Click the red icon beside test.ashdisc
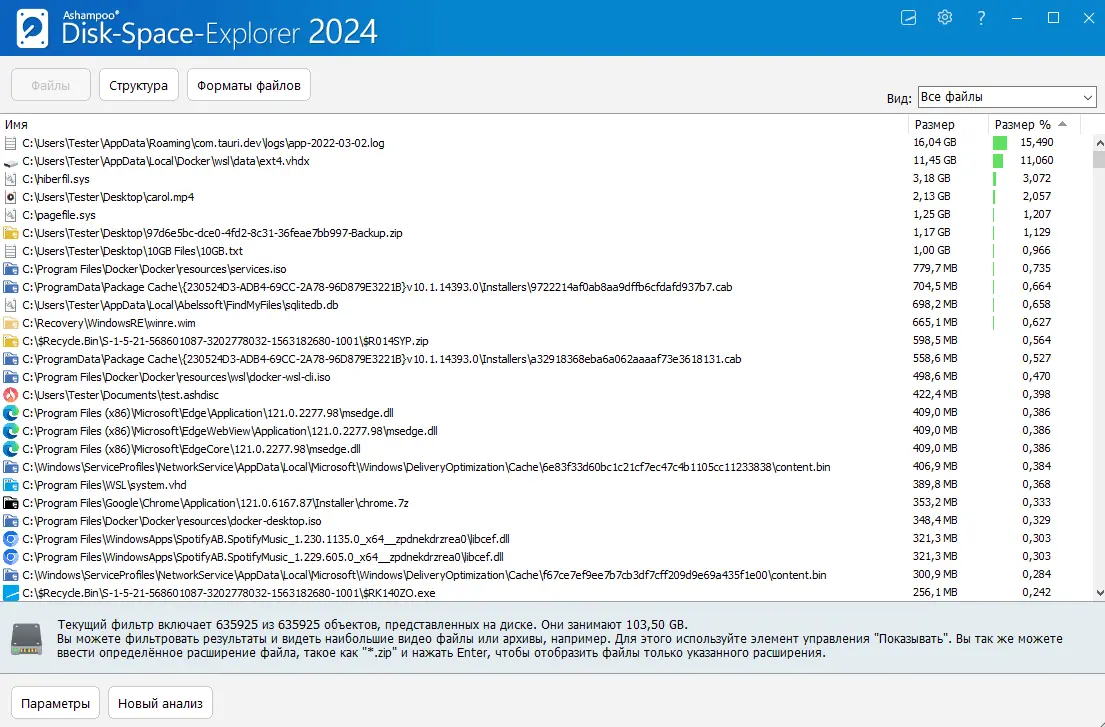 click(11, 395)
